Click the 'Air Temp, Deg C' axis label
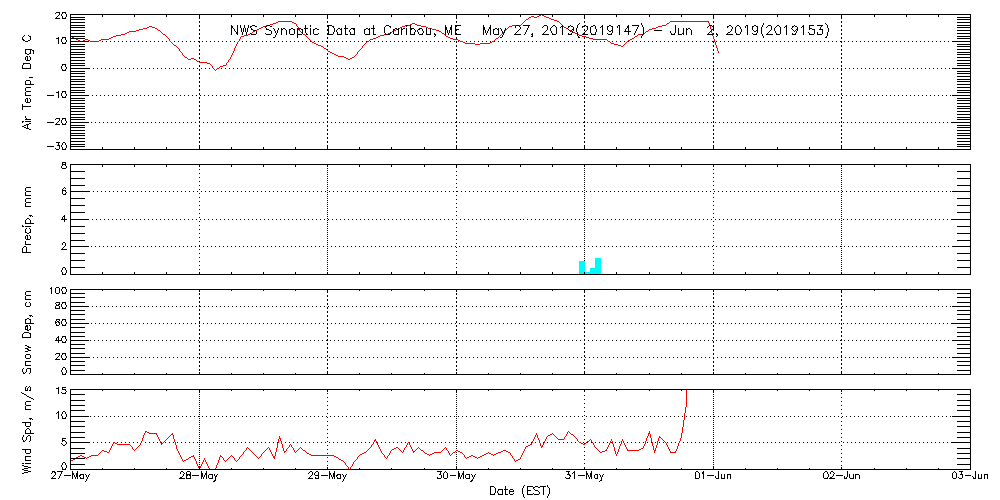The image size is (1000, 500). (28, 81)
